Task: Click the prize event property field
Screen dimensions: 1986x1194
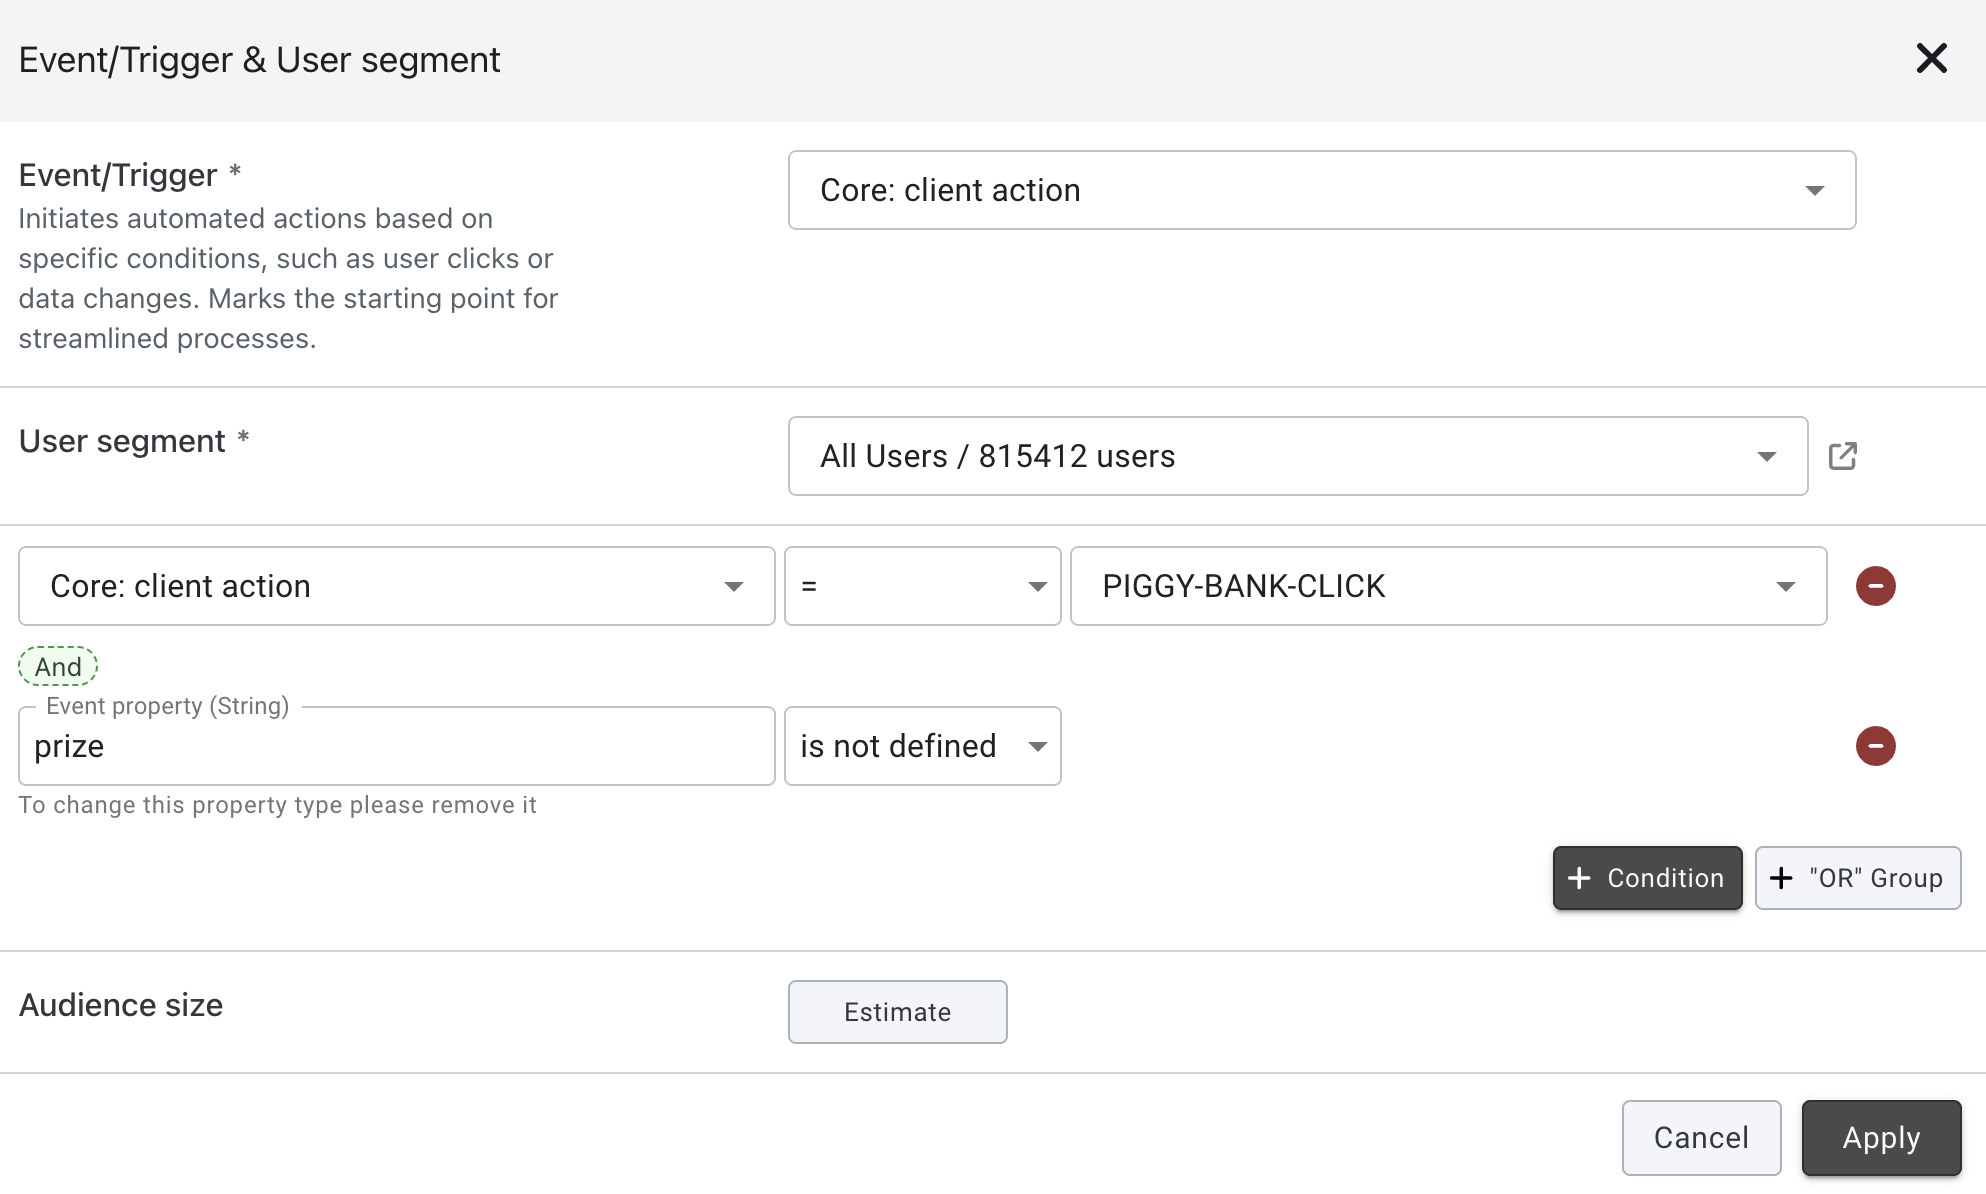Action: pyautogui.click(x=396, y=747)
